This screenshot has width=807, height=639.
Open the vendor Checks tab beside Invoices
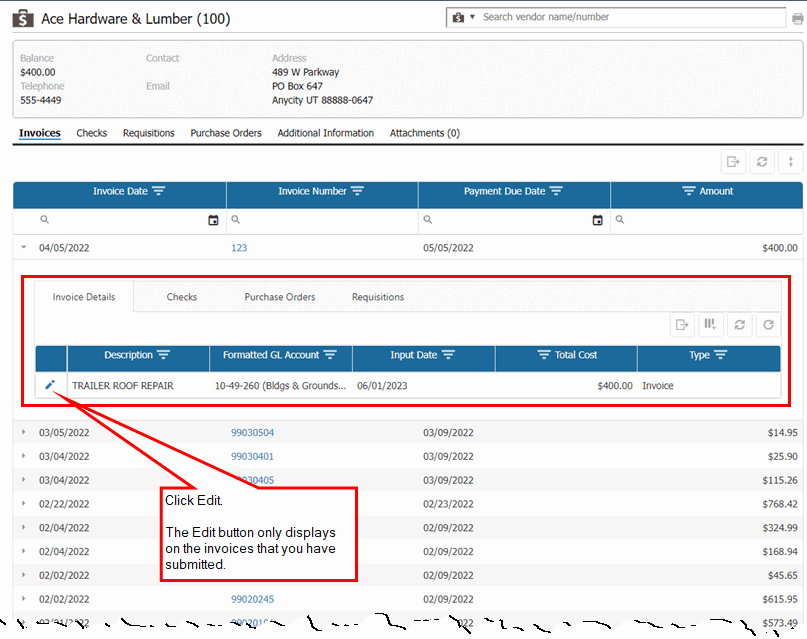tap(92, 133)
